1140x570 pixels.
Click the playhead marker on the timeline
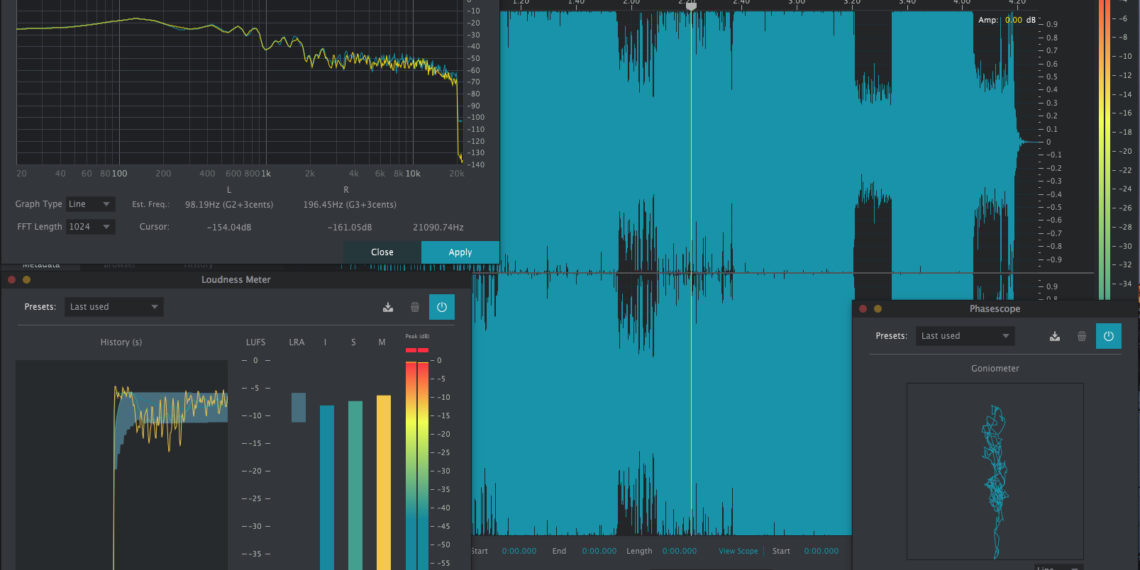[x=690, y=5]
